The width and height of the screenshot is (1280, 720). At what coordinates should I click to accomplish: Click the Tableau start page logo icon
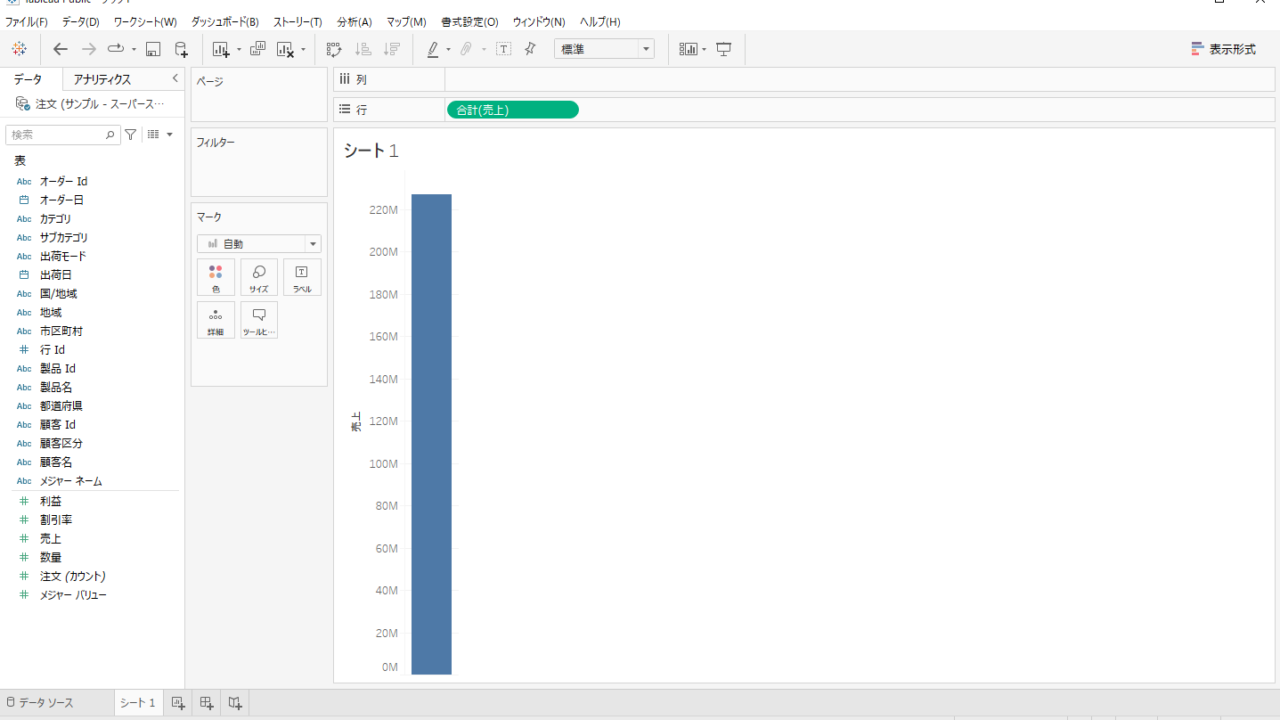point(19,49)
